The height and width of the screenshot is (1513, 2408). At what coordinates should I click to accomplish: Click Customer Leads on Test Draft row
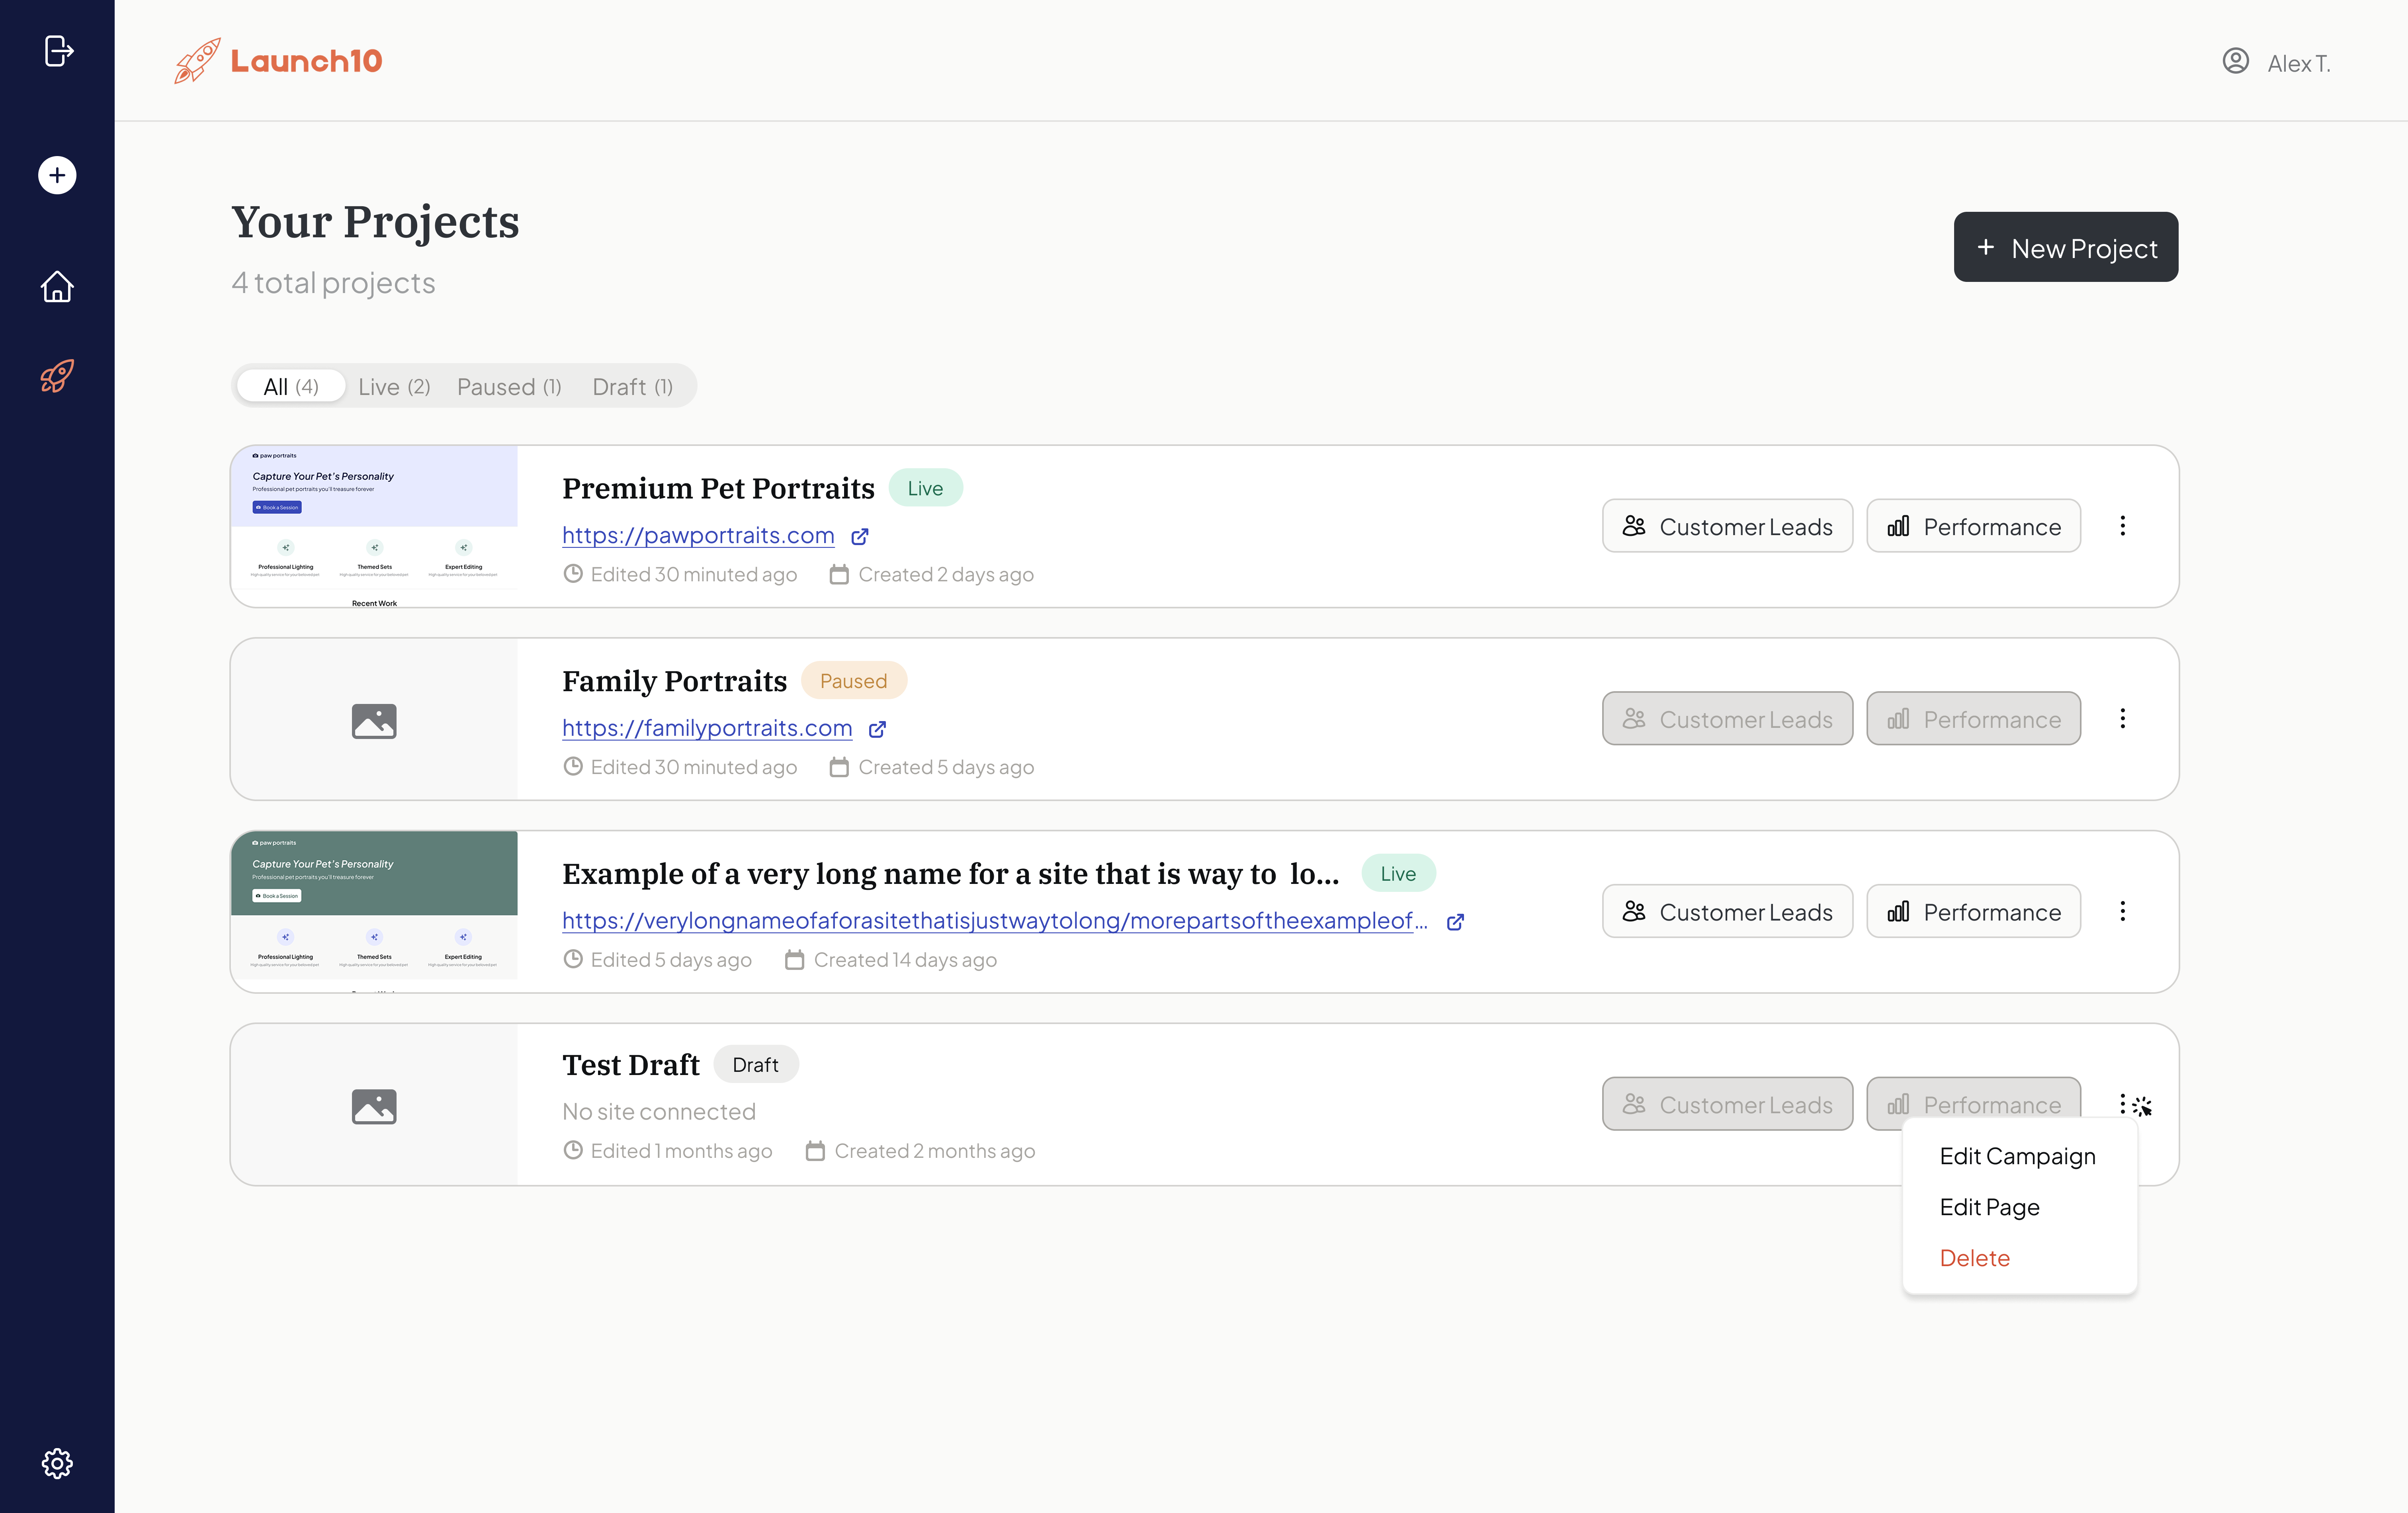(1727, 1104)
